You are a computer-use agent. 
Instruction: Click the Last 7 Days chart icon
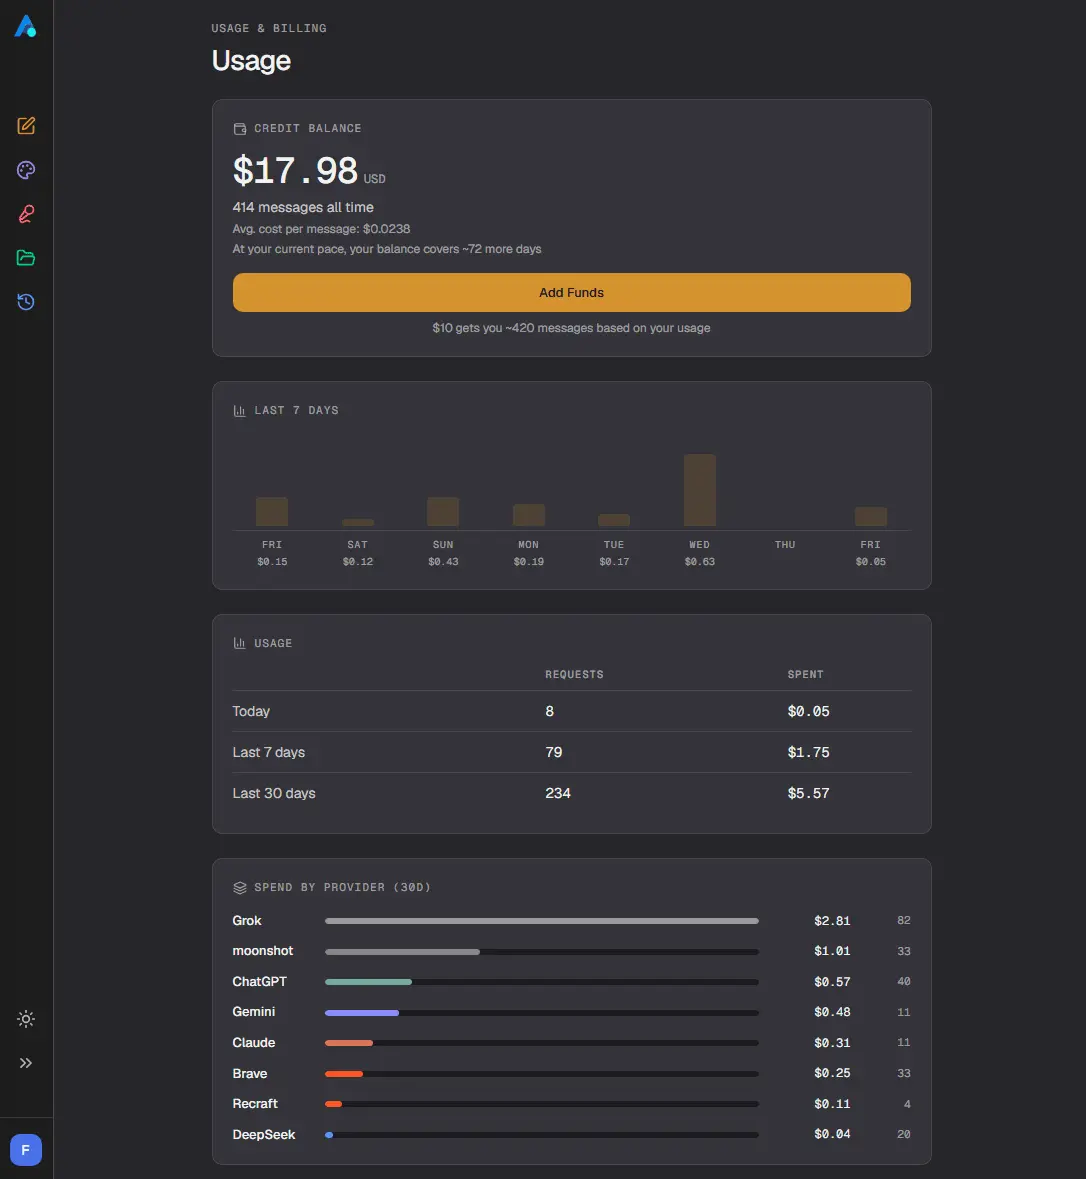(x=240, y=411)
